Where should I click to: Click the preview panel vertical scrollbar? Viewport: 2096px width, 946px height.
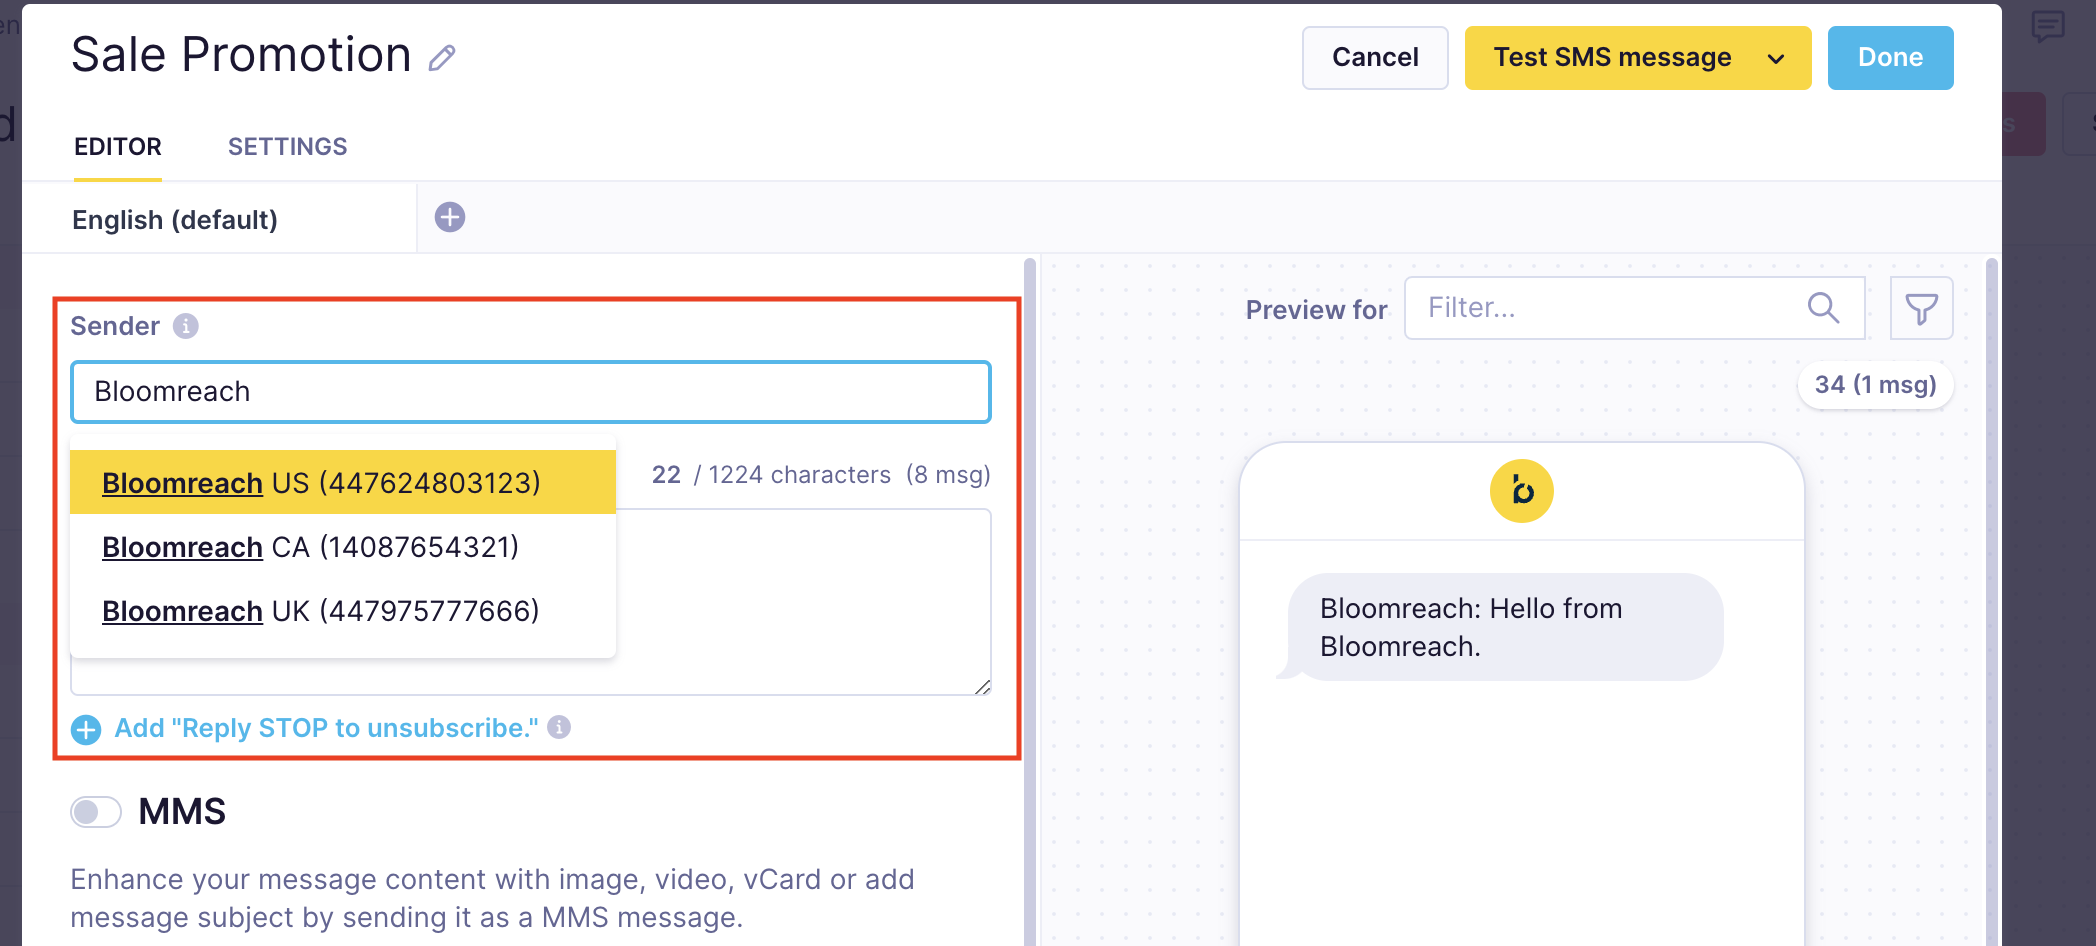(1991, 600)
